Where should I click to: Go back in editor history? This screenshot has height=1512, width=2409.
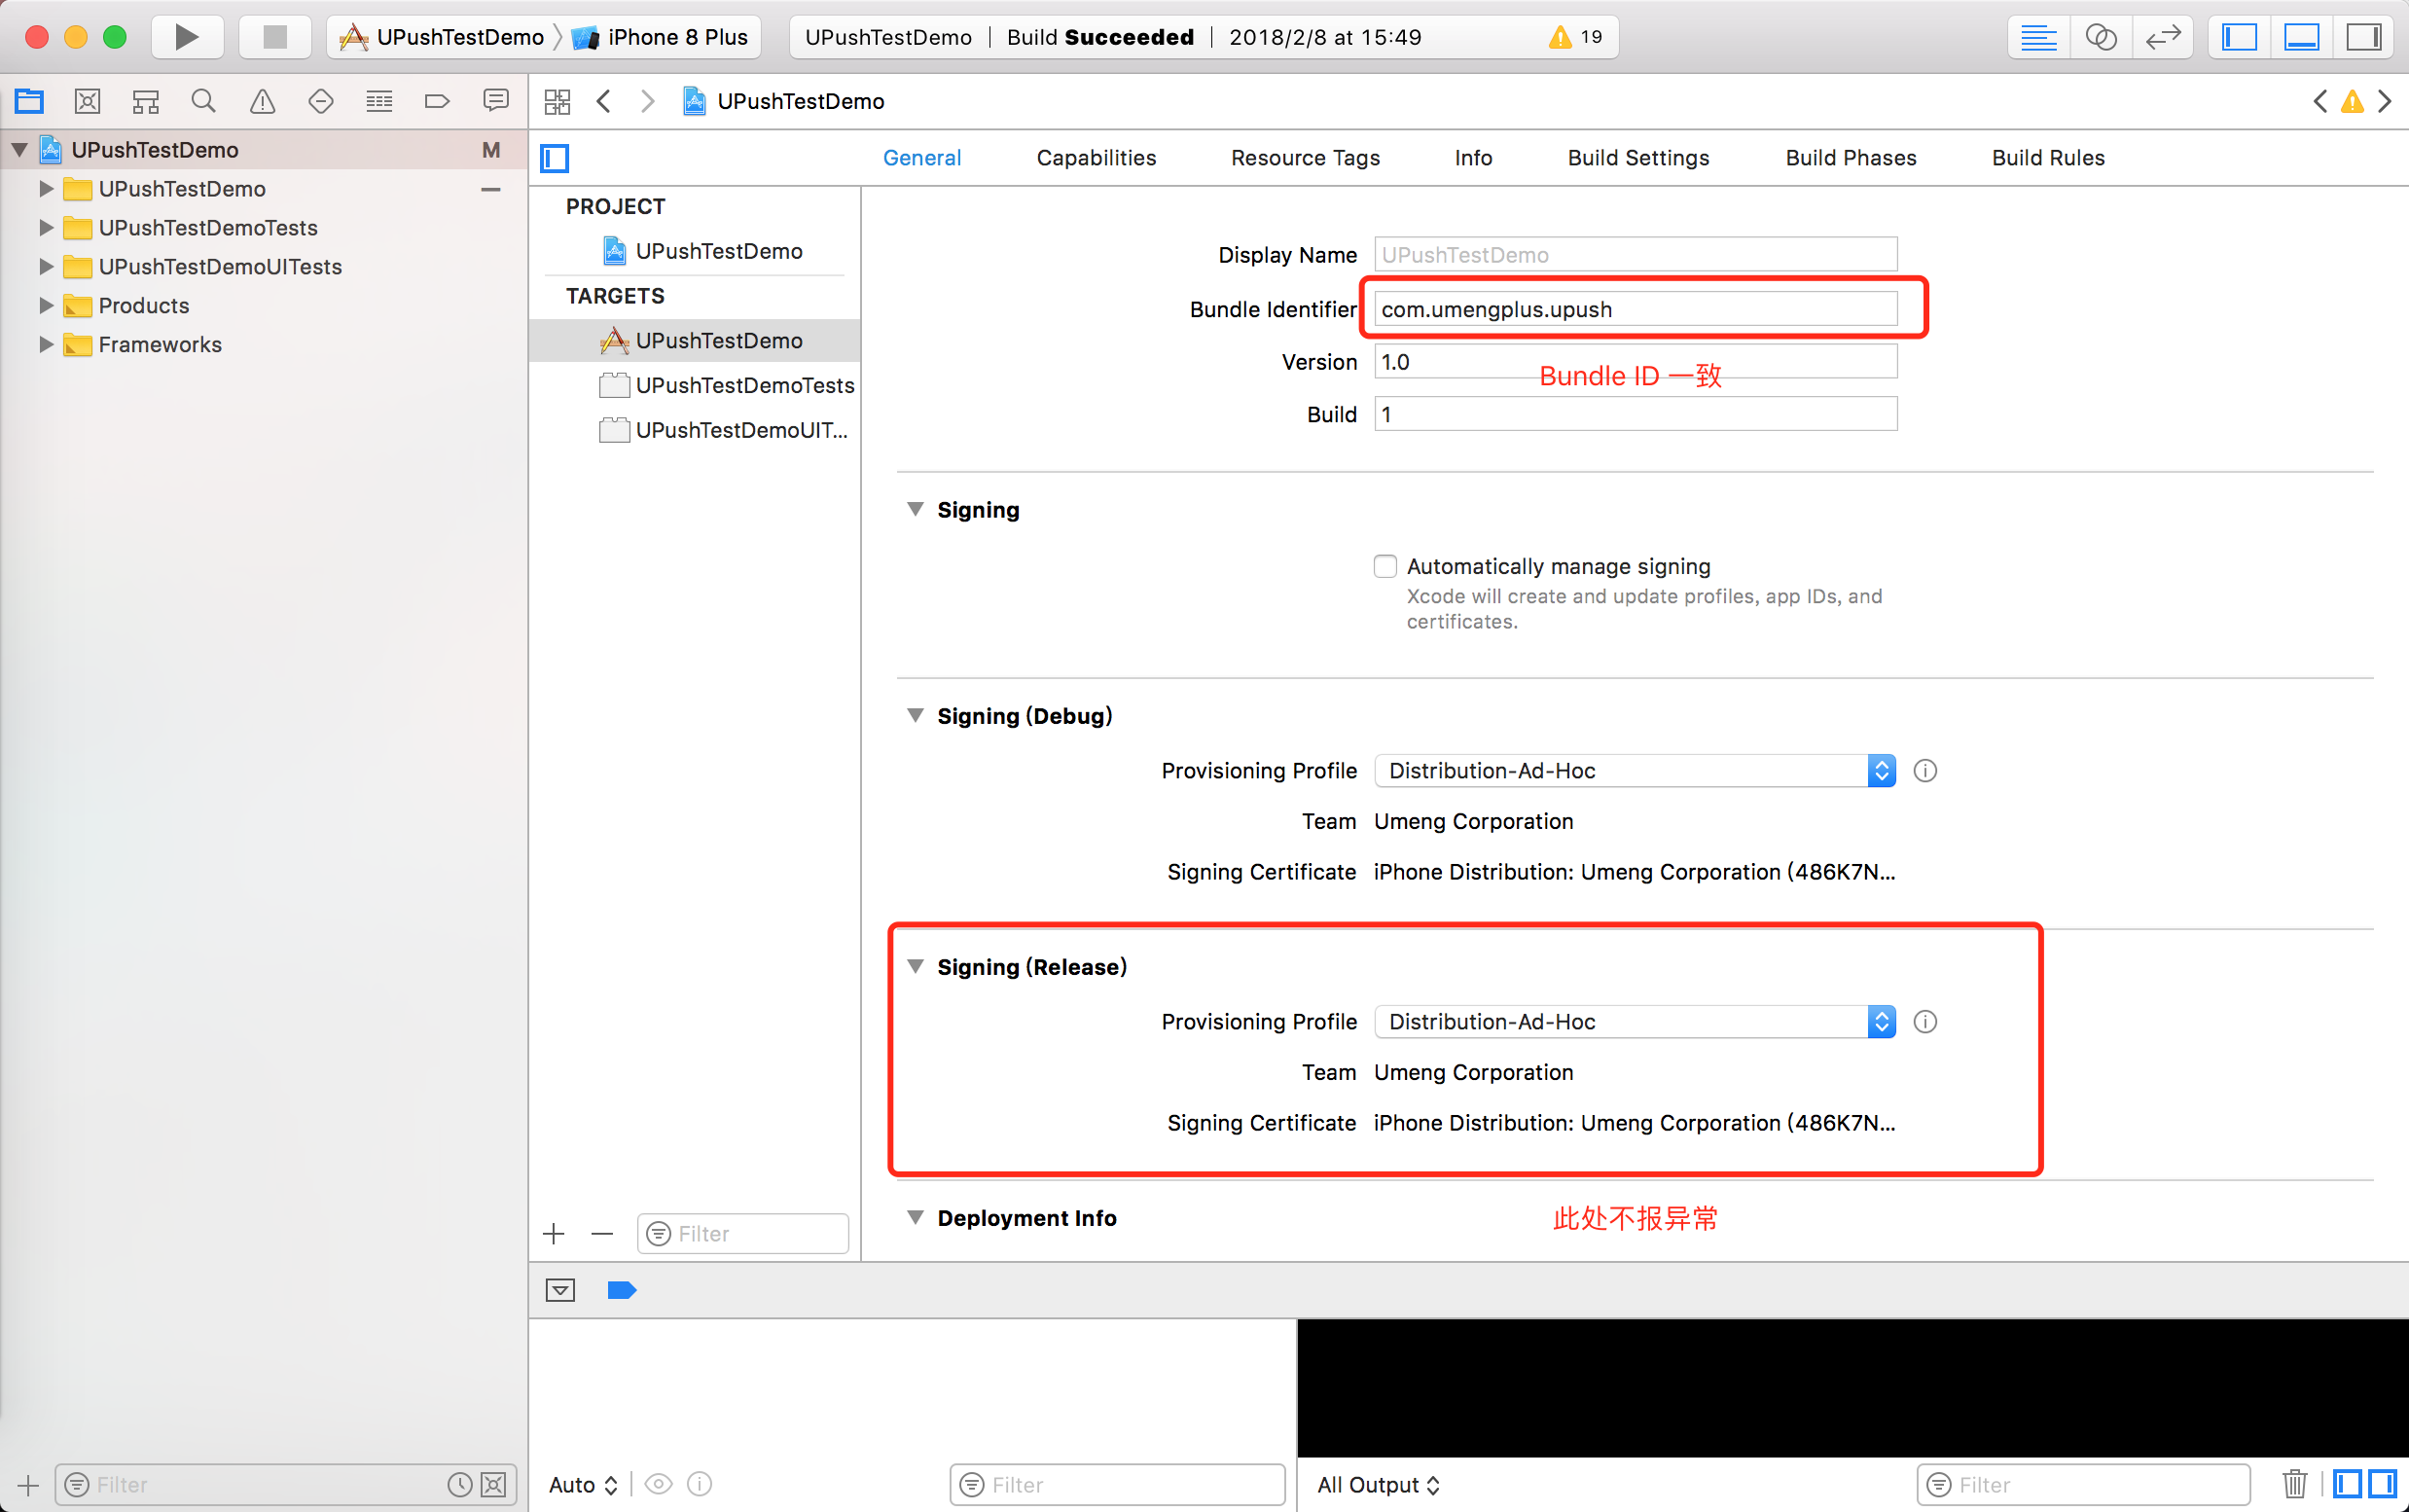604,101
